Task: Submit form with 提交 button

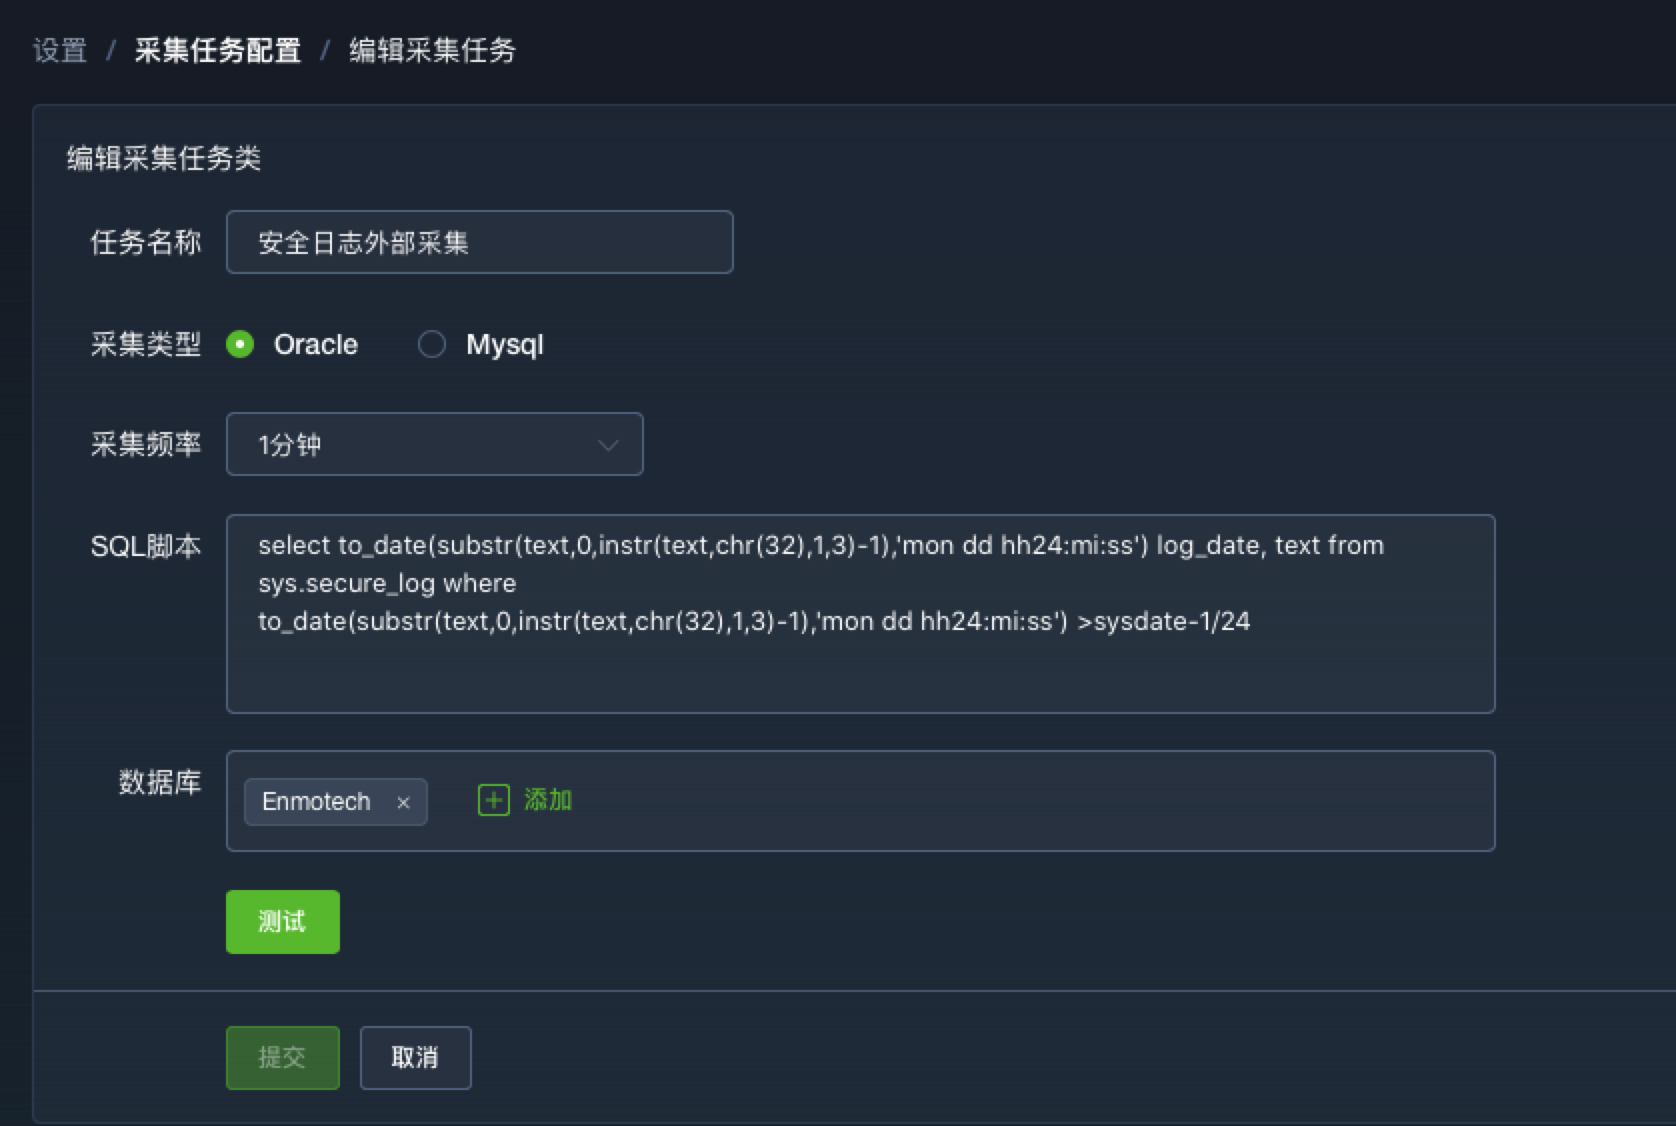Action: [282, 1057]
